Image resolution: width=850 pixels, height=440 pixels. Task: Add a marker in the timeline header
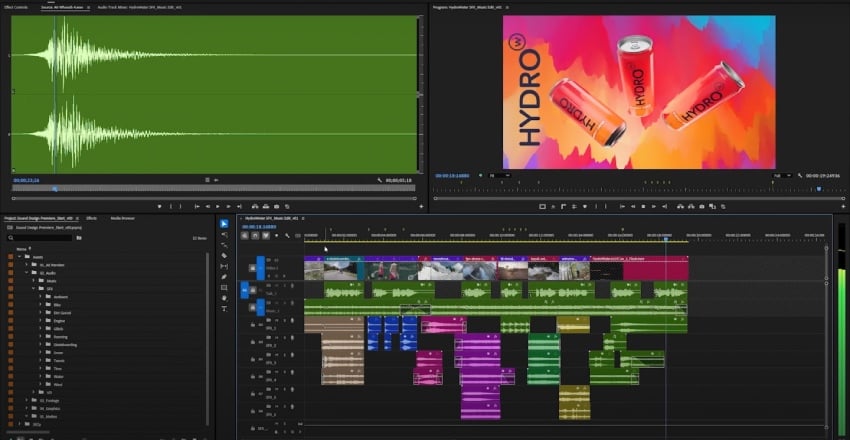click(x=276, y=236)
